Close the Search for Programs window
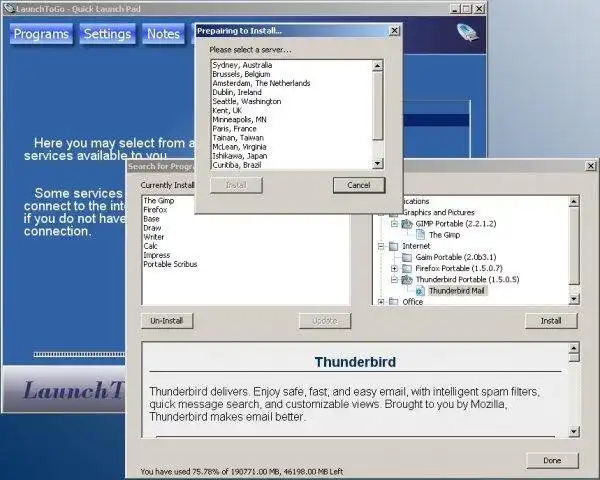The image size is (600, 480). [x=591, y=166]
